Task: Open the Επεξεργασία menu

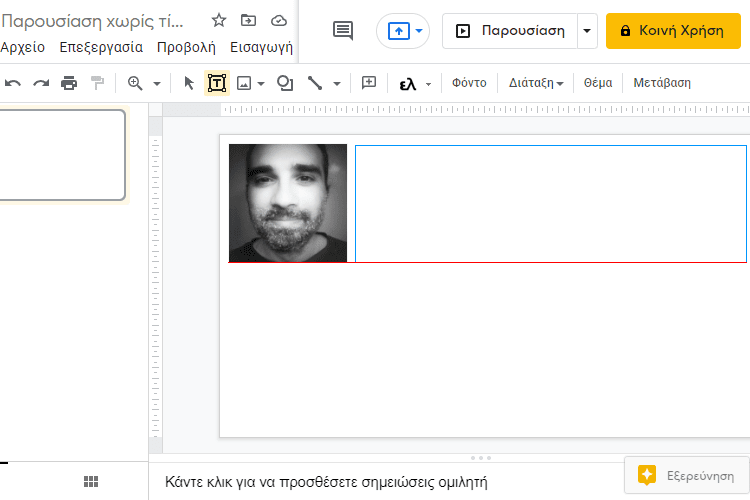Action: [x=101, y=47]
